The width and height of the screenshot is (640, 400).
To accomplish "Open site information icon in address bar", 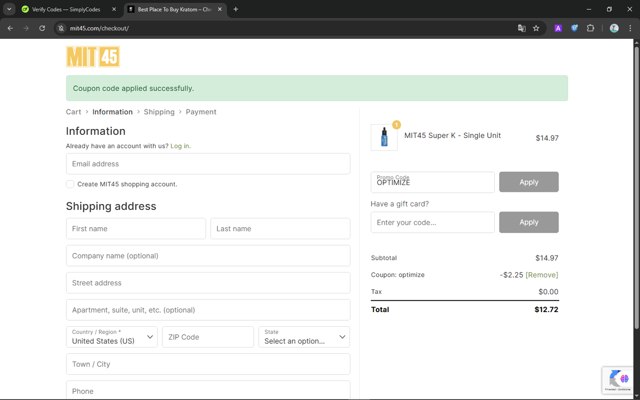I will point(61,28).
